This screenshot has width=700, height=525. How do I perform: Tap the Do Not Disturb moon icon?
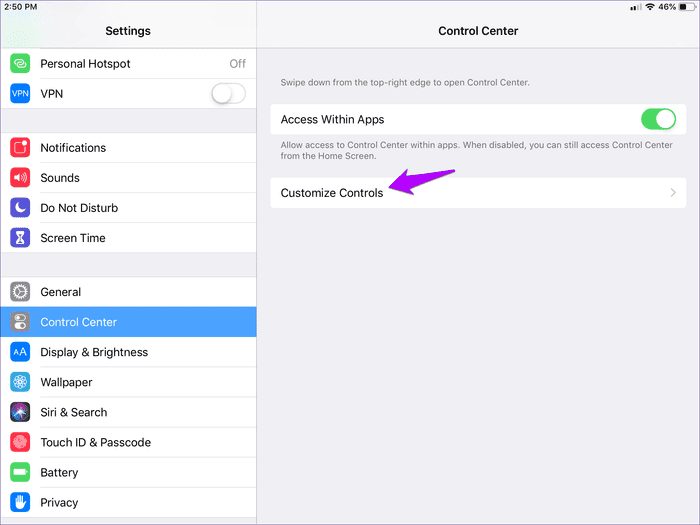click(20, 208)
